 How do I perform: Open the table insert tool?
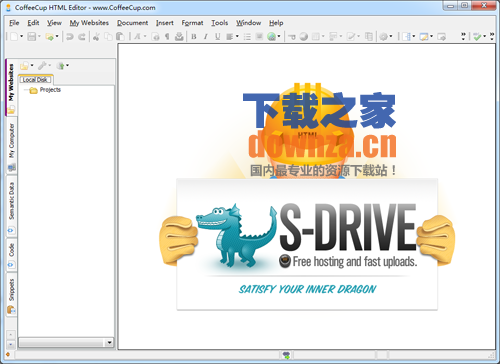click(315, 37)
